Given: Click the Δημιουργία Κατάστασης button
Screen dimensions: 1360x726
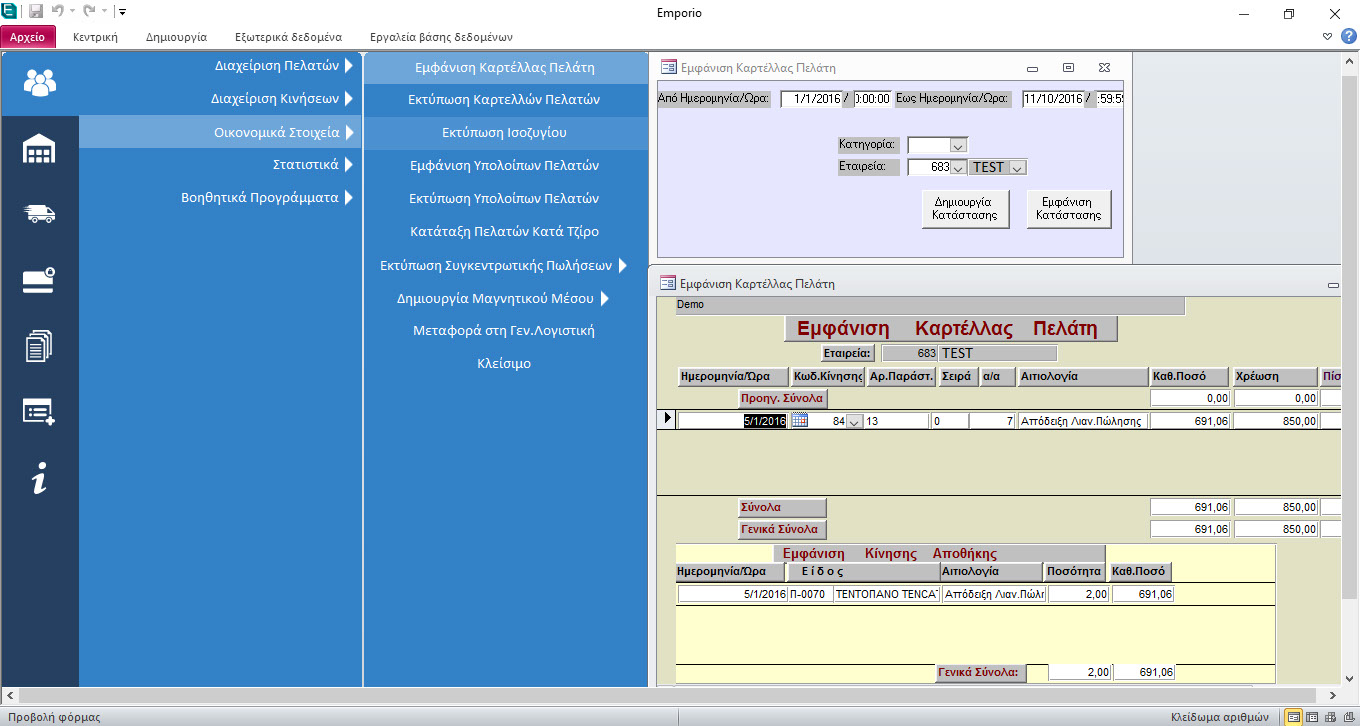Looking at the screenshot, I should tap(965, 209).
